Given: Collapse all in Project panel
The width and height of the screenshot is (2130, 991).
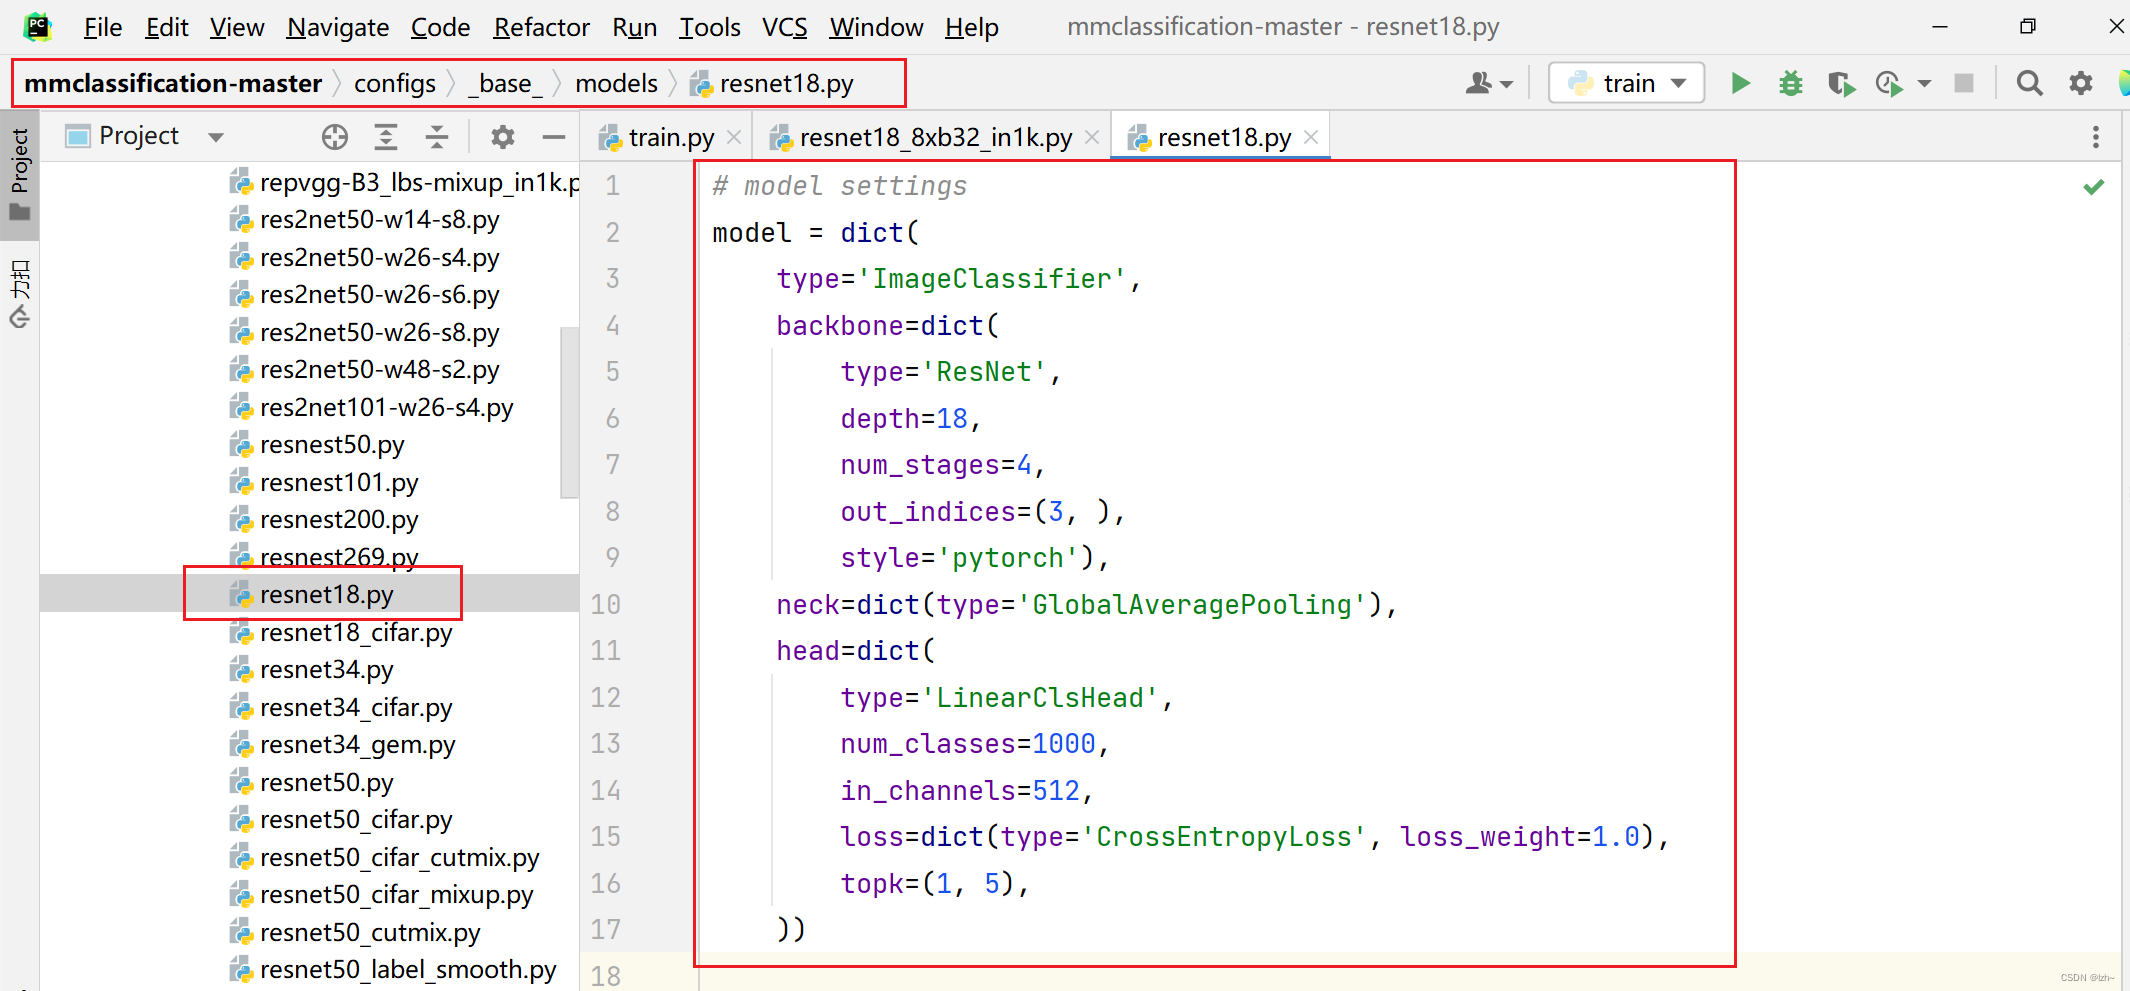Looking at the screenshot, I should click(x=437, y=137).
